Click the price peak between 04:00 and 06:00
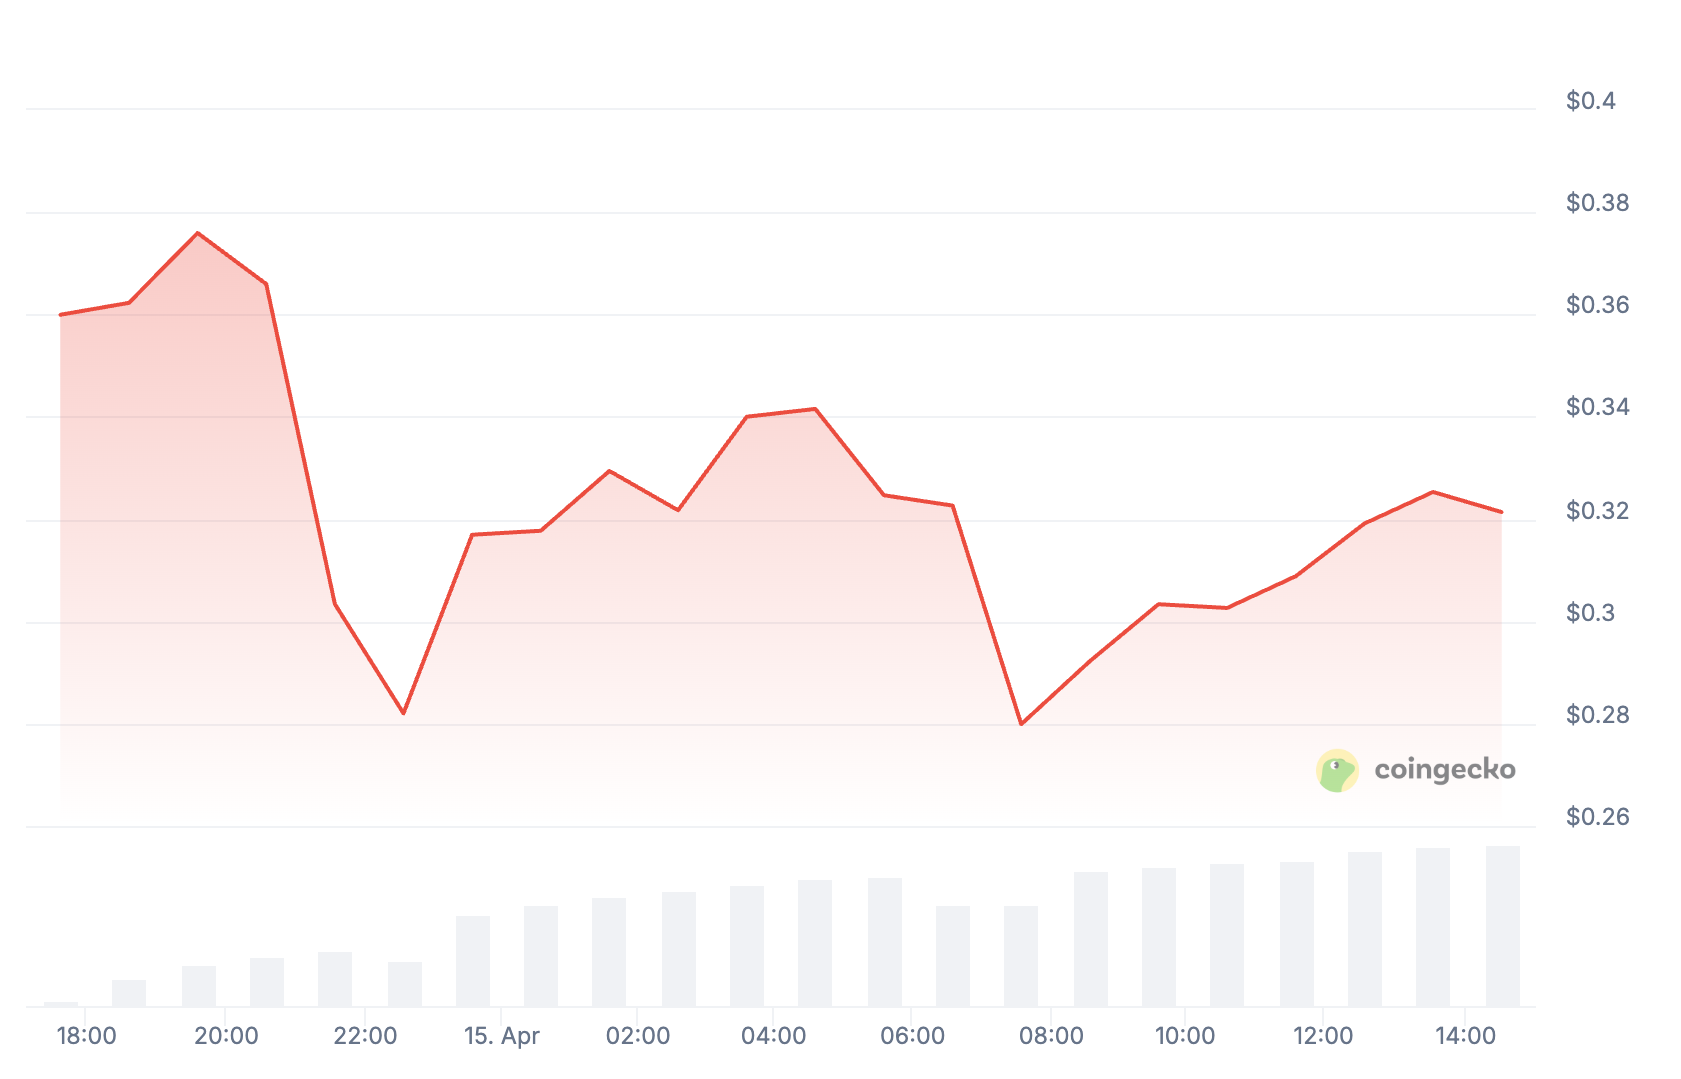This screenshot has width=1681, height=1079. [x=815, y=409]
